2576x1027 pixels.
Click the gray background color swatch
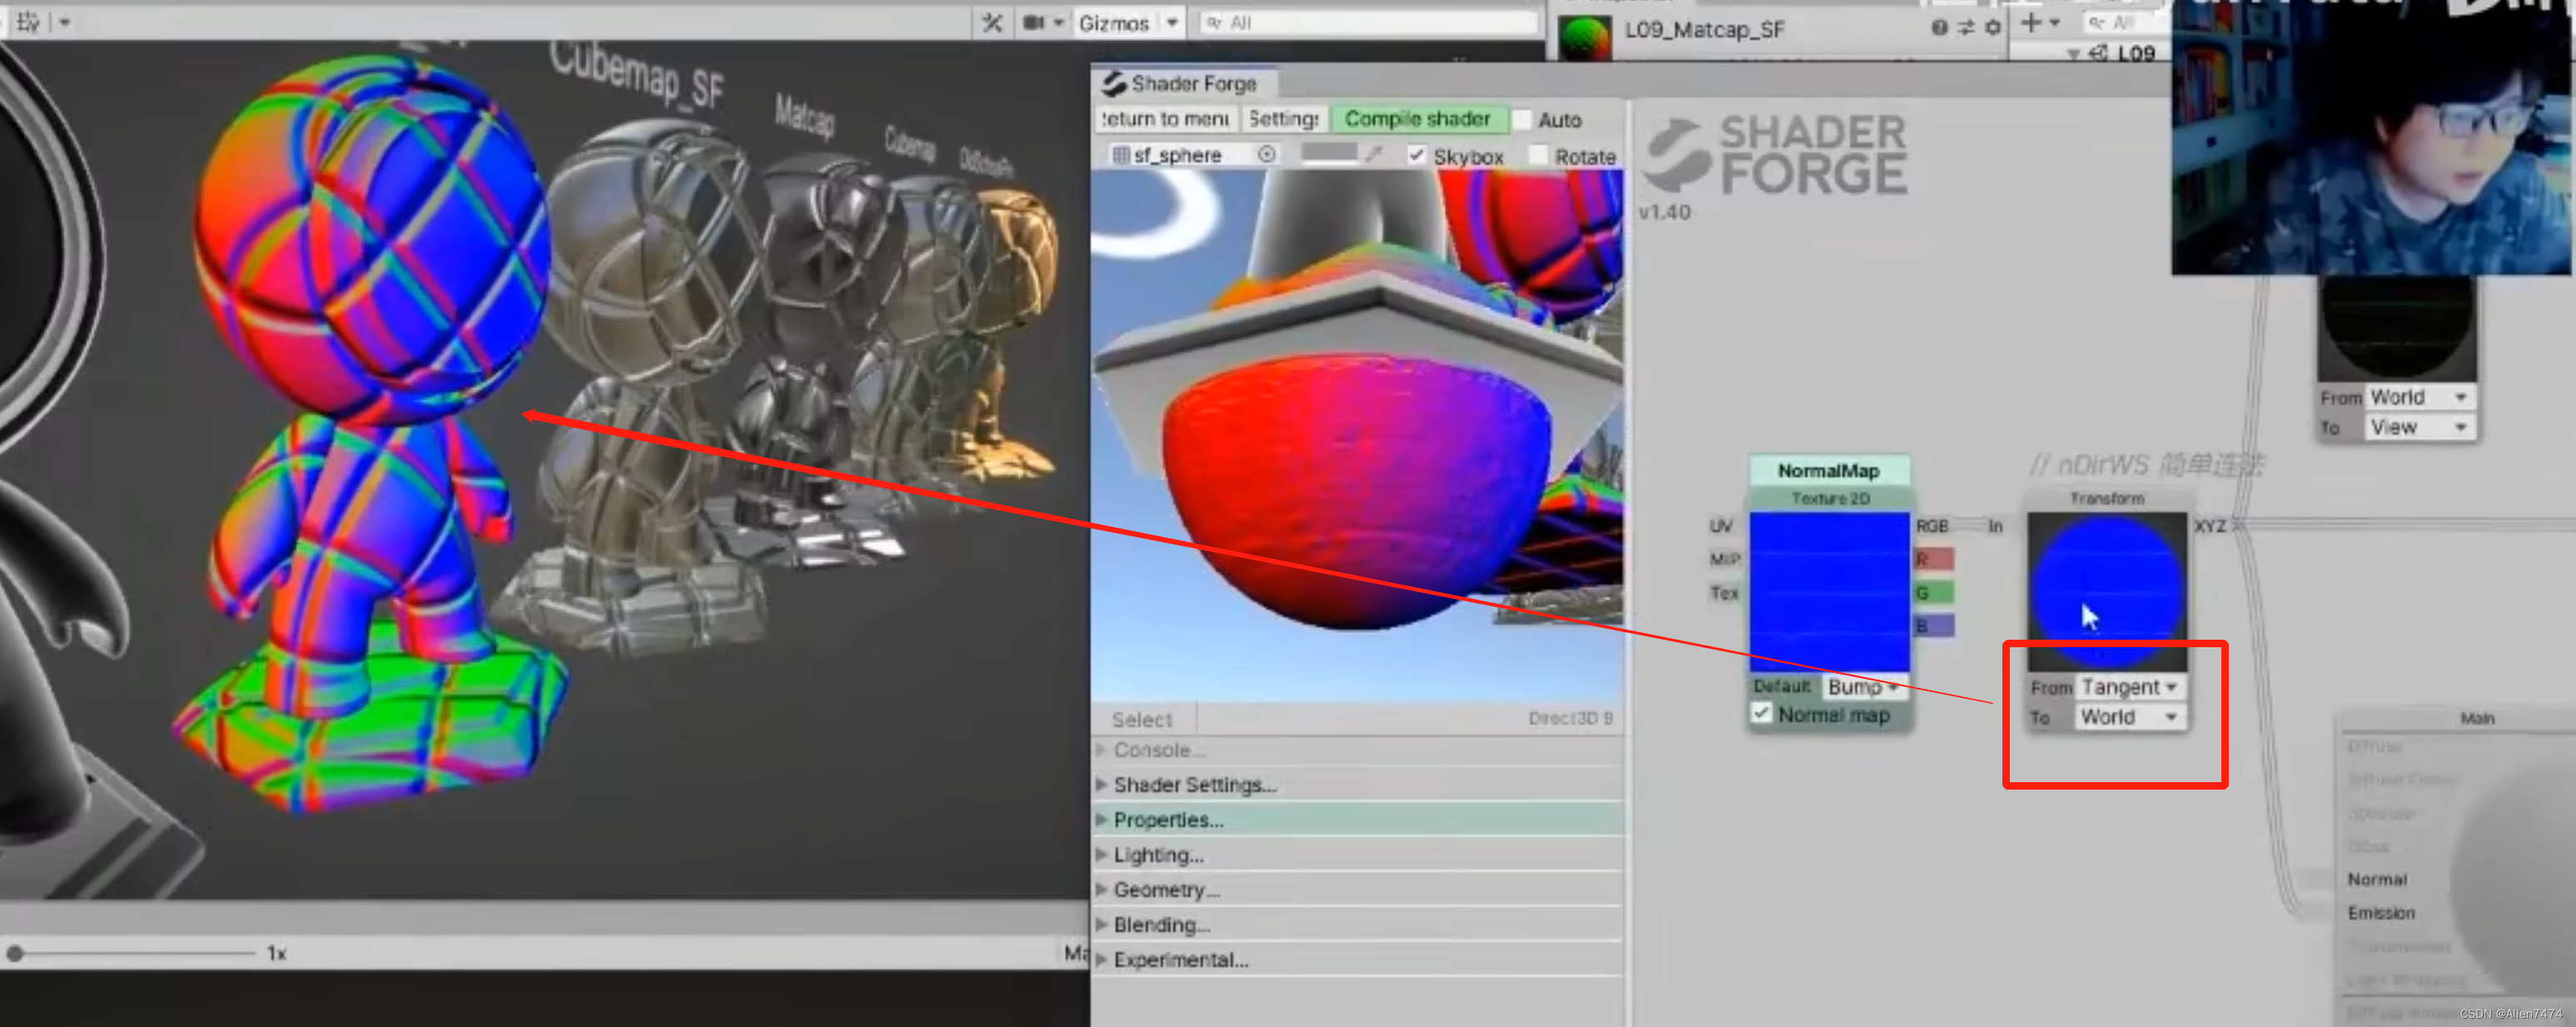click(x=1328, y=153)
